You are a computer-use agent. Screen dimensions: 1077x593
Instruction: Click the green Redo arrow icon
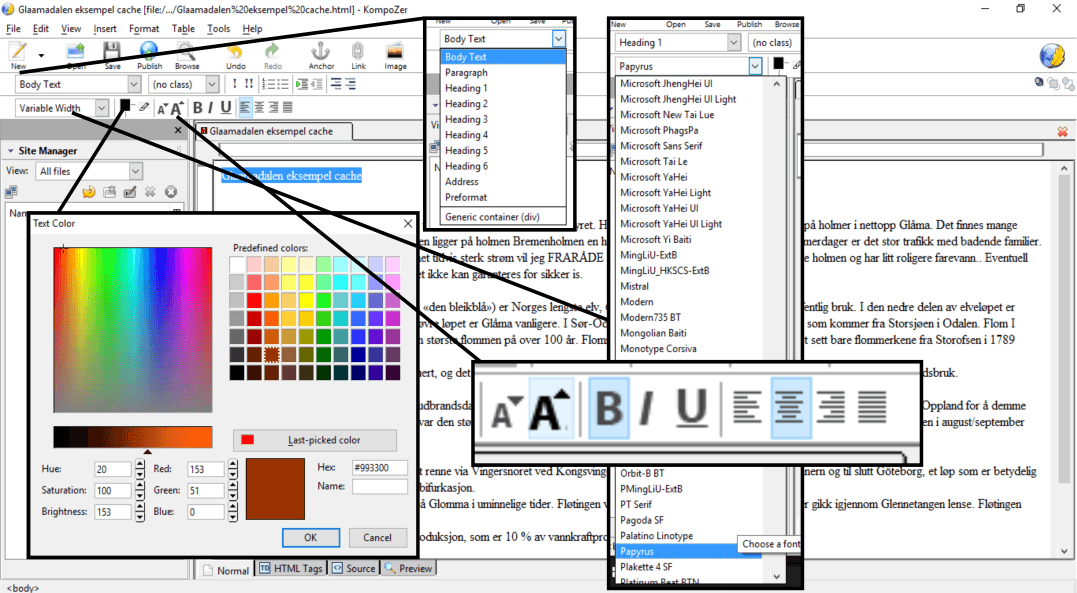pos(273,52)
